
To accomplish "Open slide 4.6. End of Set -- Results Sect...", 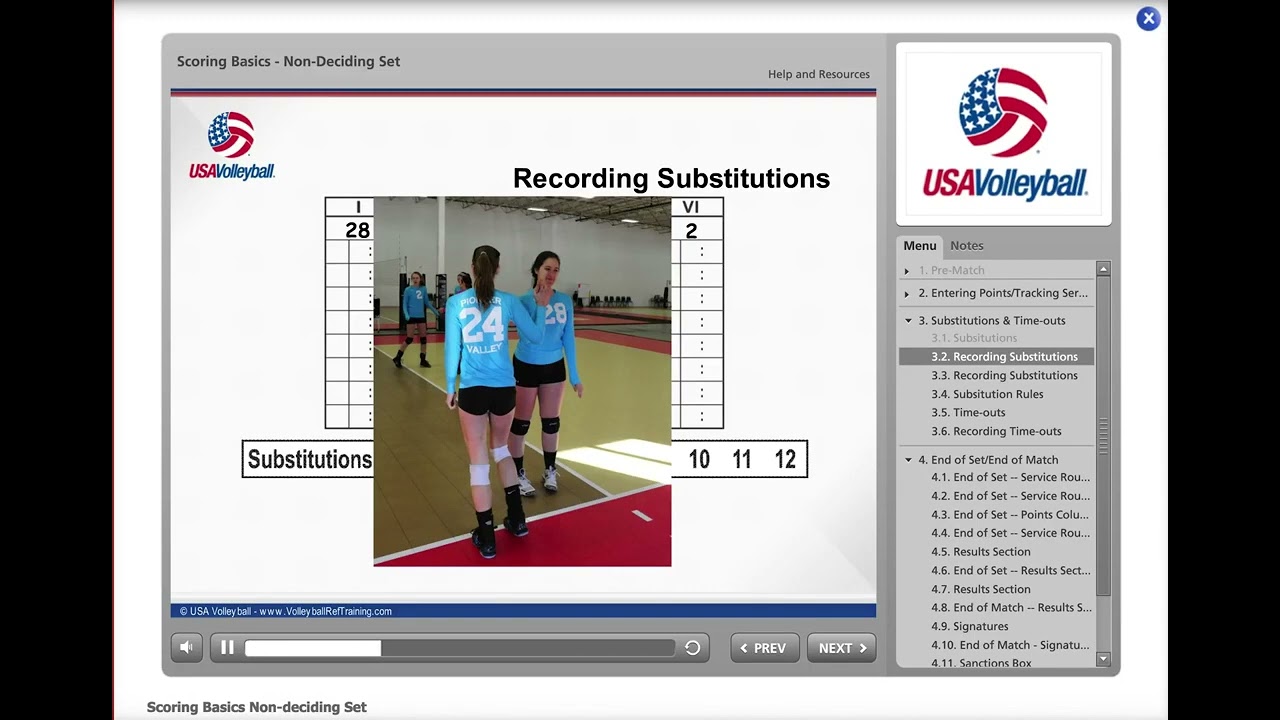I will pos(1010,570).
